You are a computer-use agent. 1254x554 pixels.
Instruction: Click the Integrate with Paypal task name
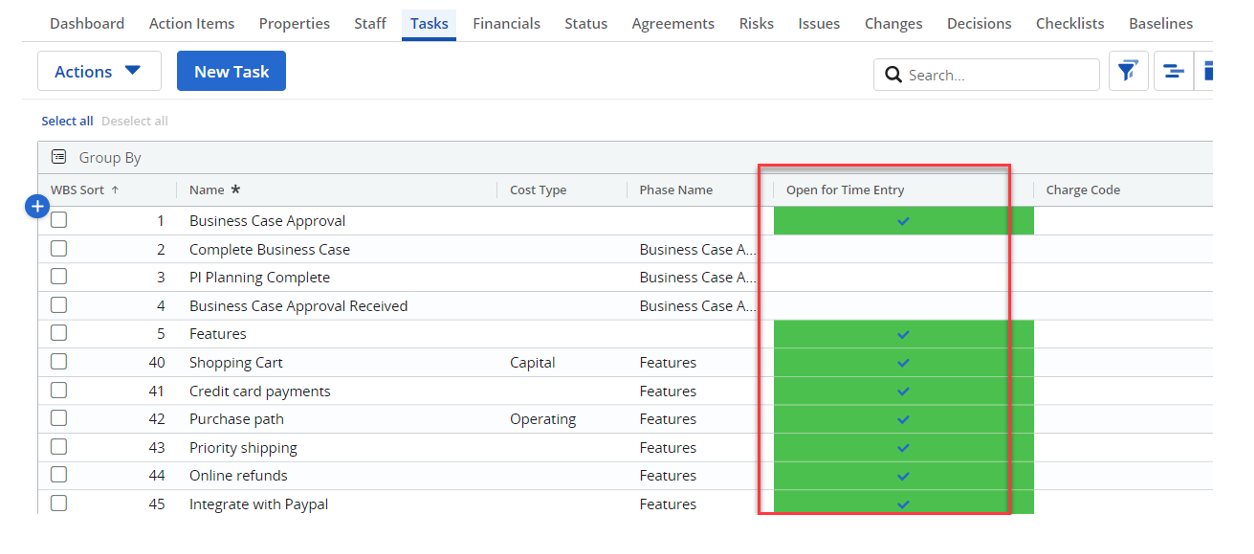point(259,504)
